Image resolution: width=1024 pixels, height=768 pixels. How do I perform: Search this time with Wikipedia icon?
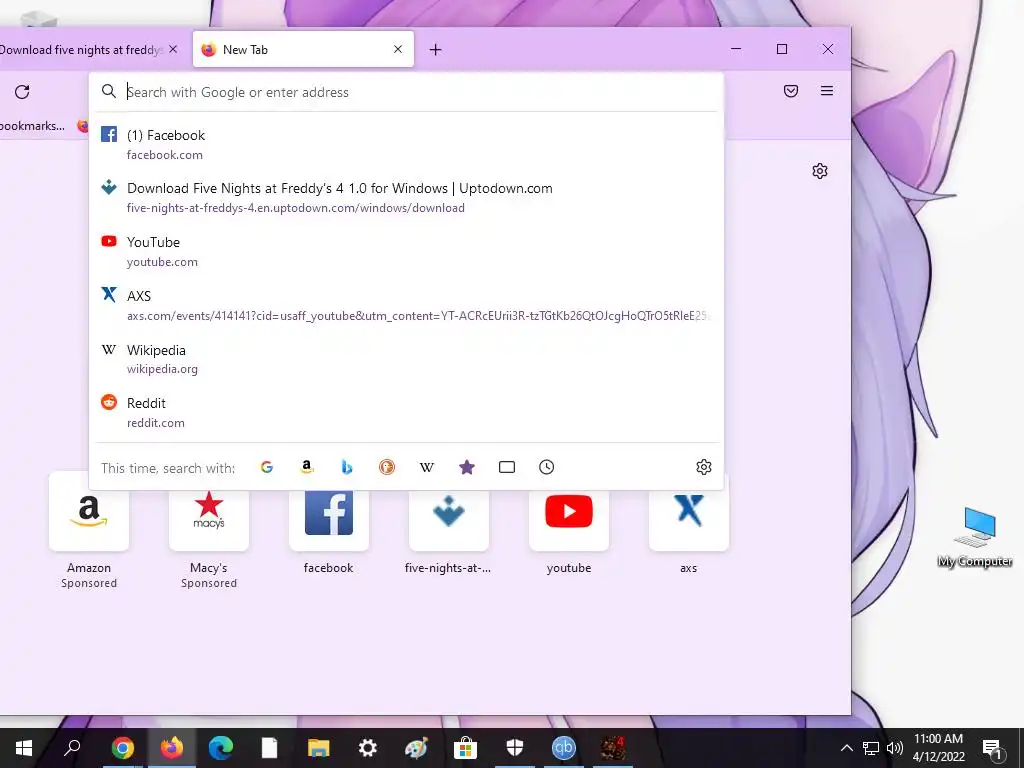point(426,467)
